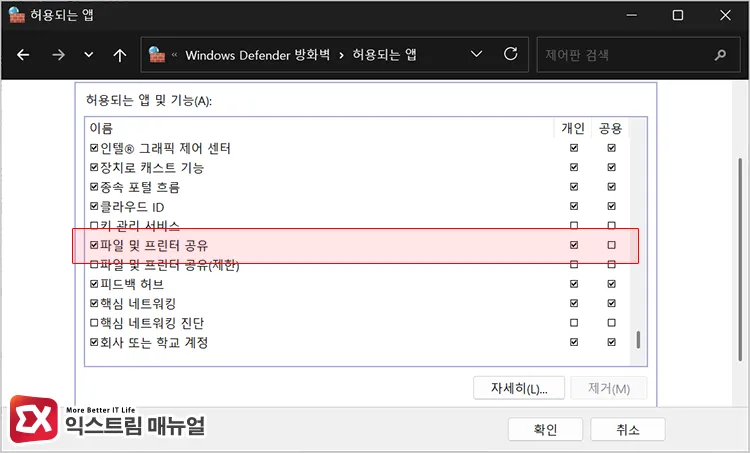Minimize the 허용되는 앱 window

tap(631, 15)
